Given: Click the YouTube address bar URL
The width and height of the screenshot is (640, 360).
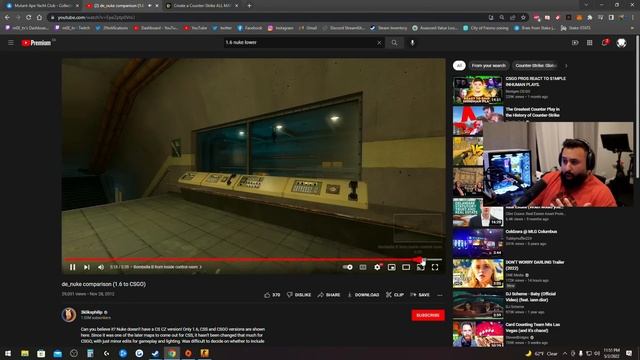Looking at the screenshot, I should [96, 18].
